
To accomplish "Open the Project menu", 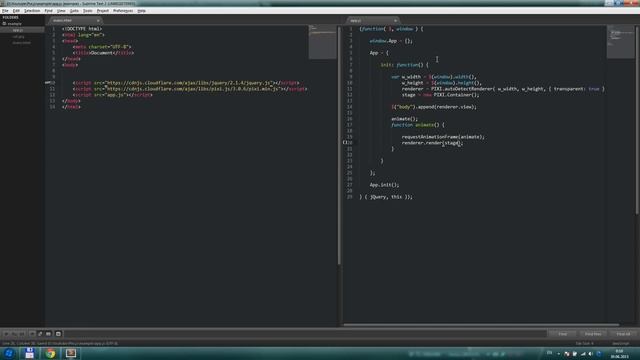I will [103, 11].
